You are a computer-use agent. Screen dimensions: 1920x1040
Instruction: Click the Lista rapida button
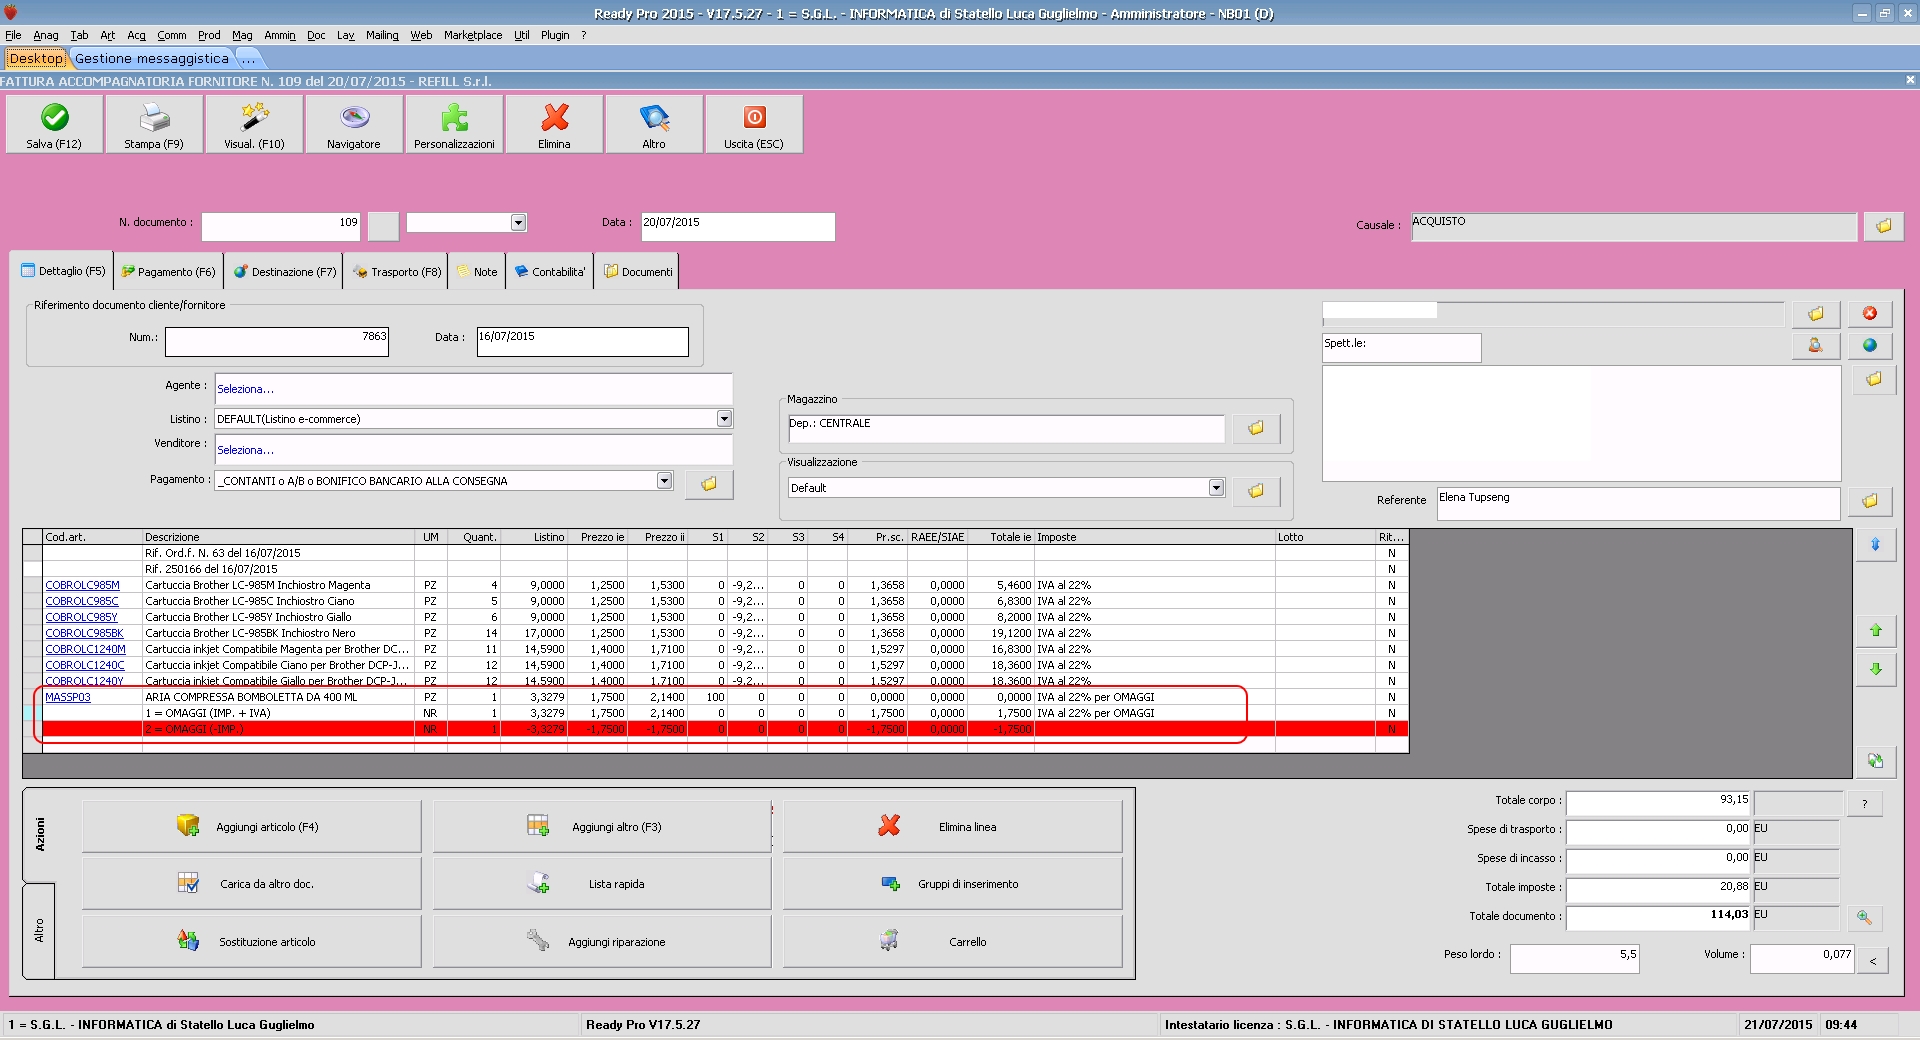click(602, 884)
